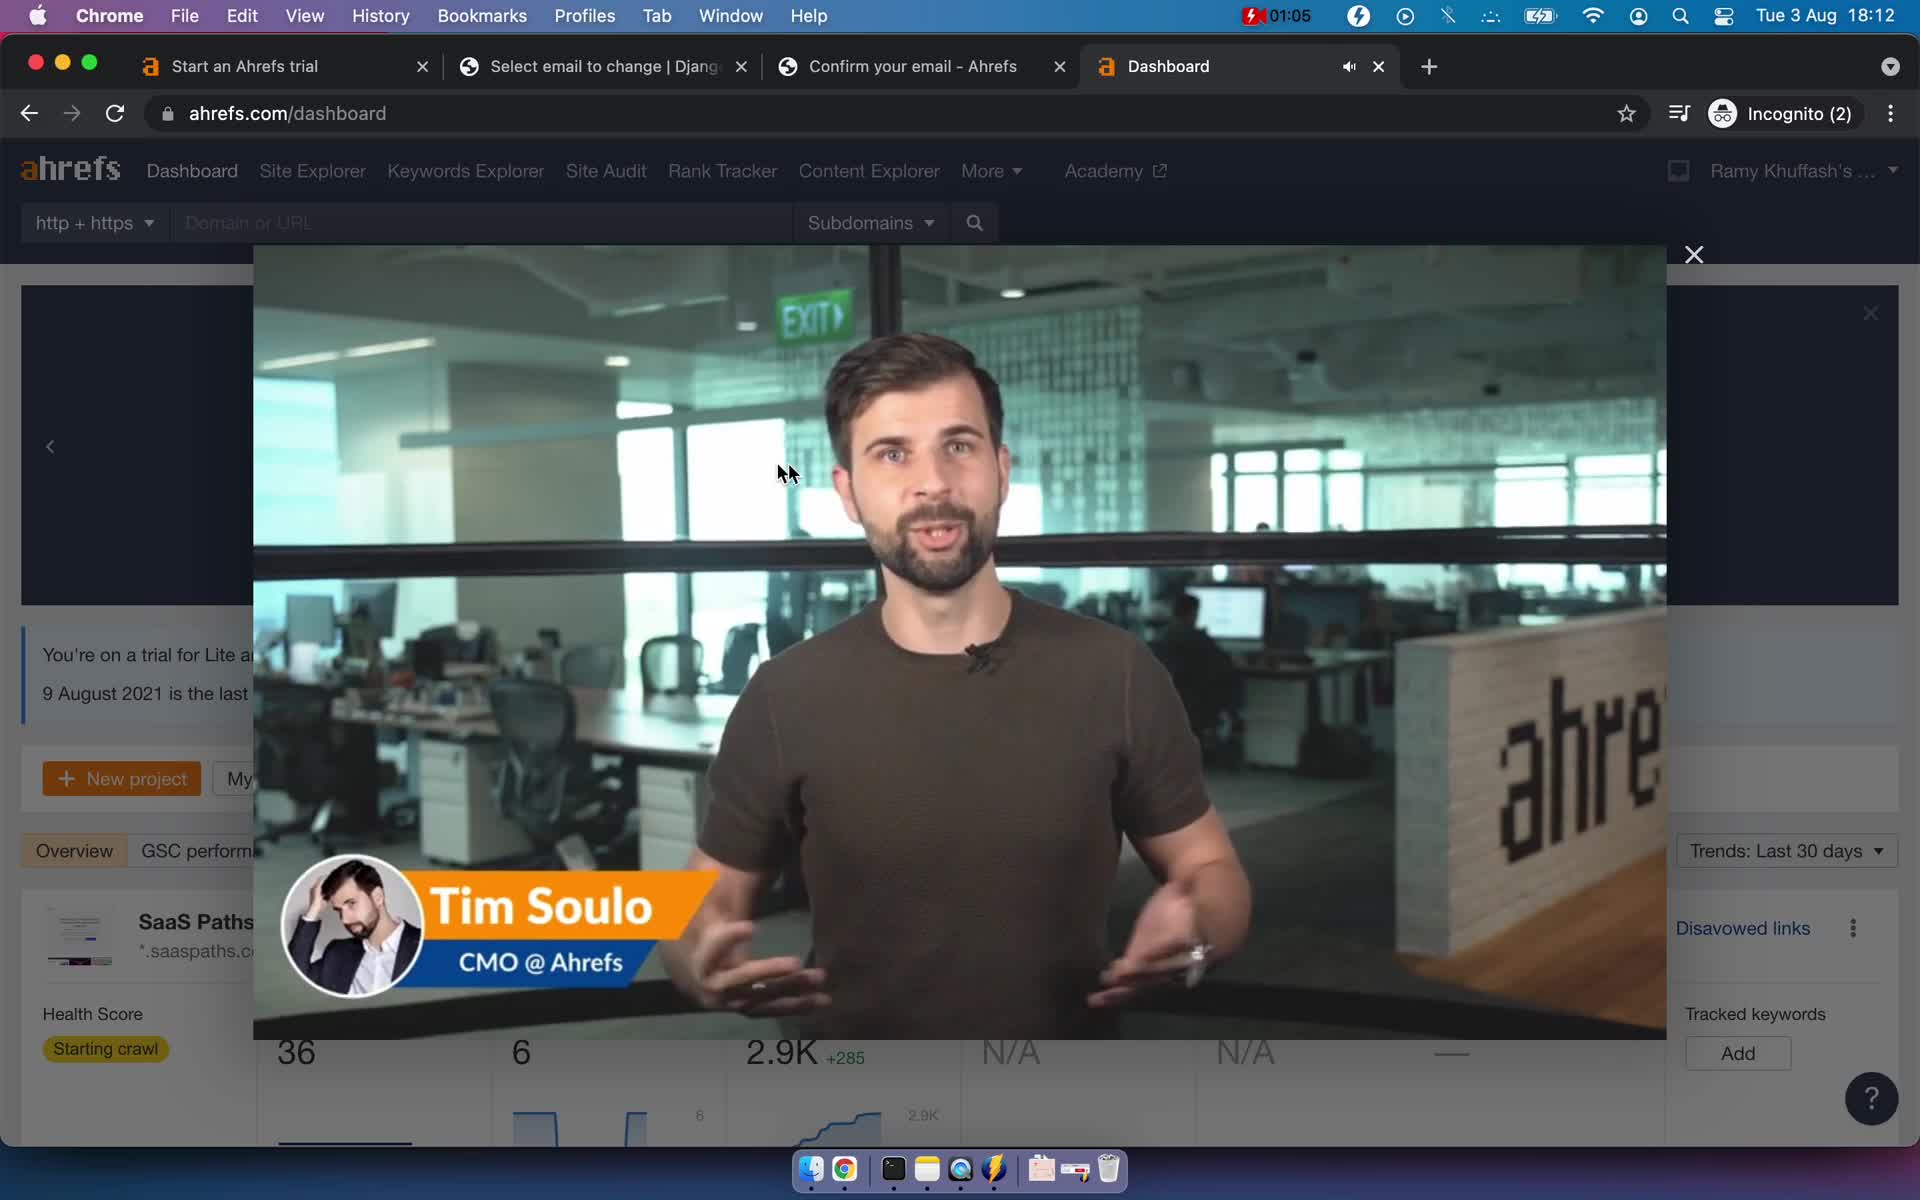Click Add tracked keywords button
1920x1200 pixels.
1738,1053
